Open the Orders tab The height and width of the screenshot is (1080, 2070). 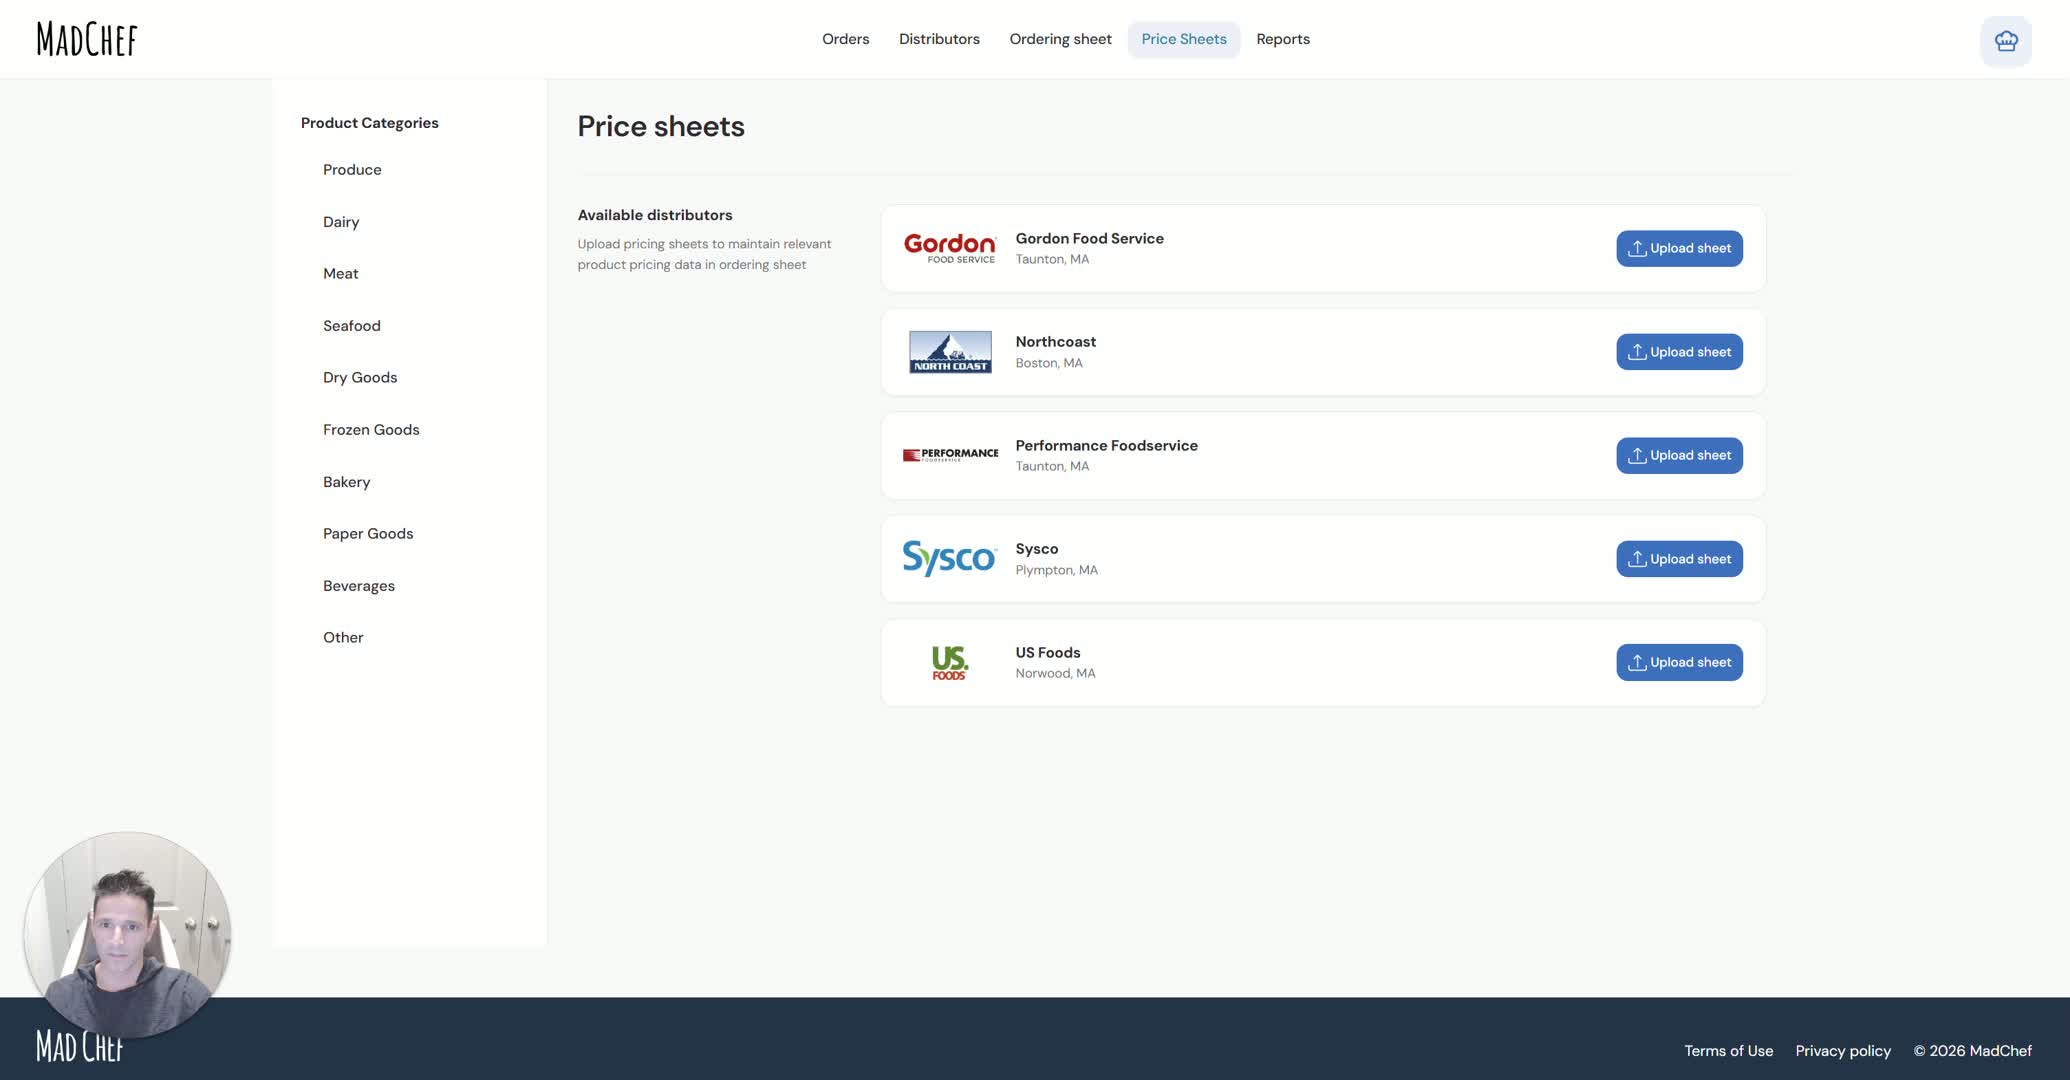click(x=846, y=39)
